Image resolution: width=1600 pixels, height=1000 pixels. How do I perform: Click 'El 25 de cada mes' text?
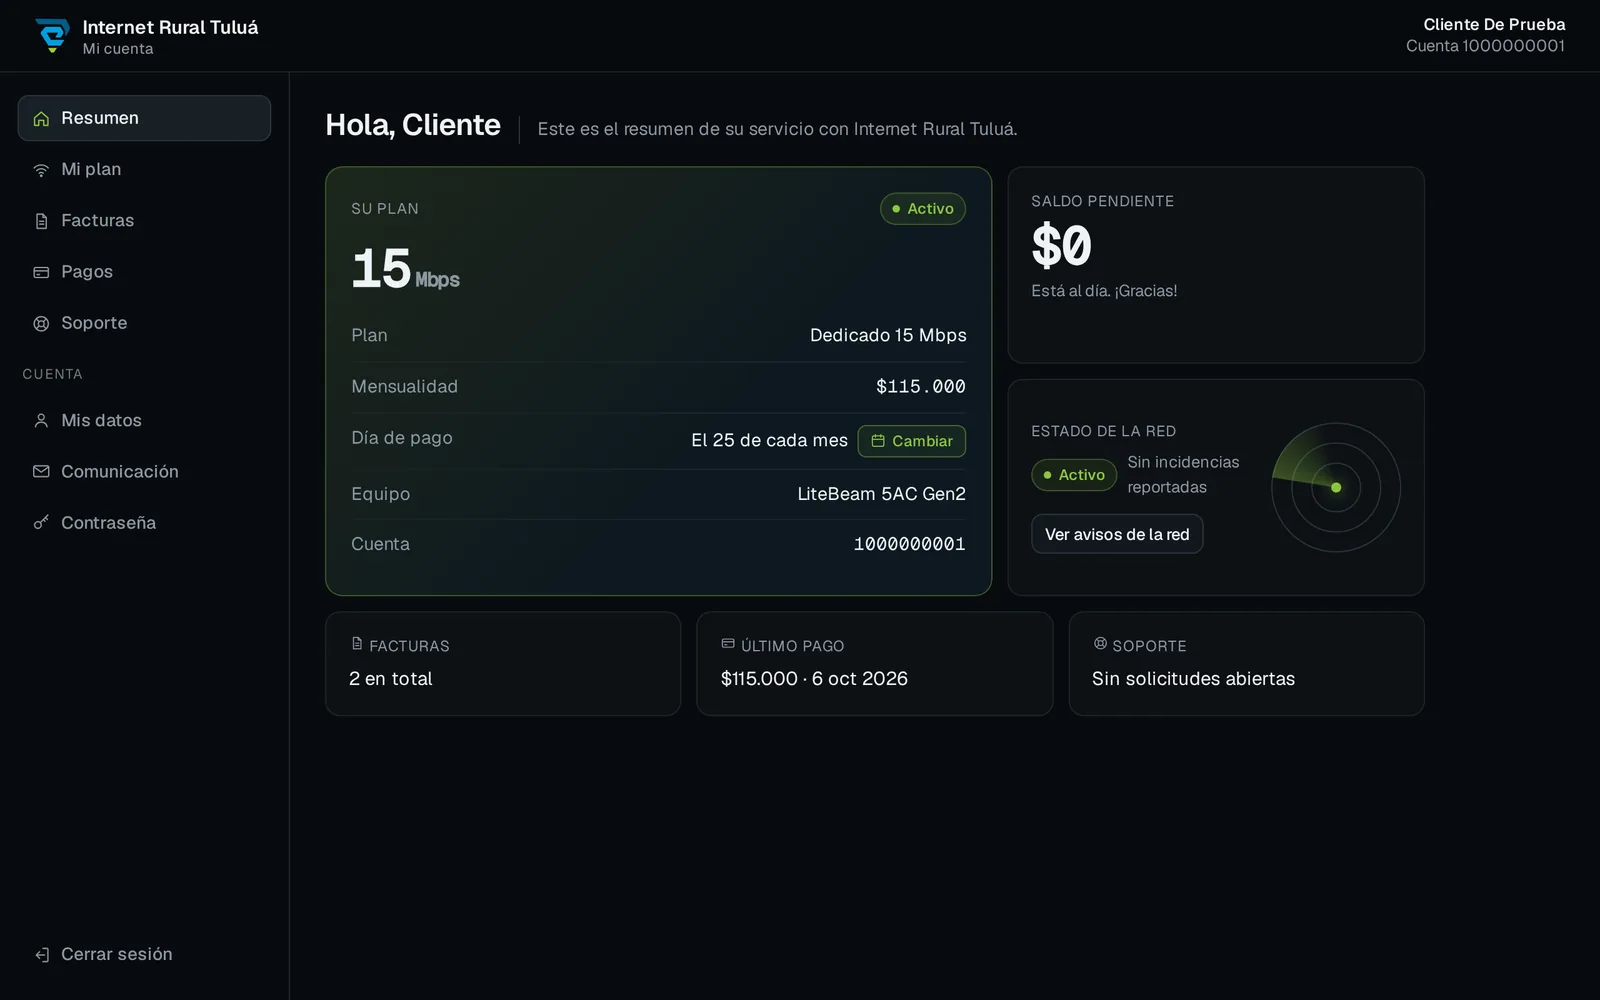(769, 440)
